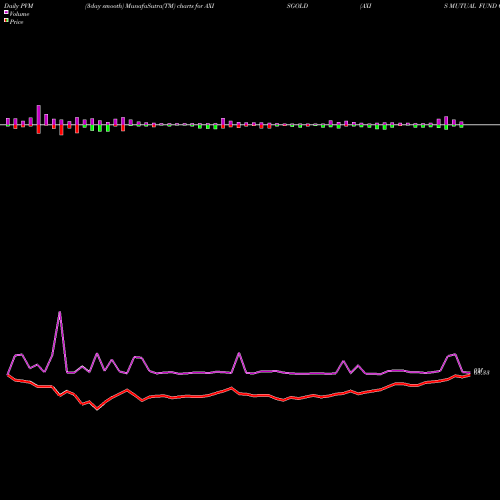
Task: Click the purple Volume legend swatch
Action: coord(6,12)
